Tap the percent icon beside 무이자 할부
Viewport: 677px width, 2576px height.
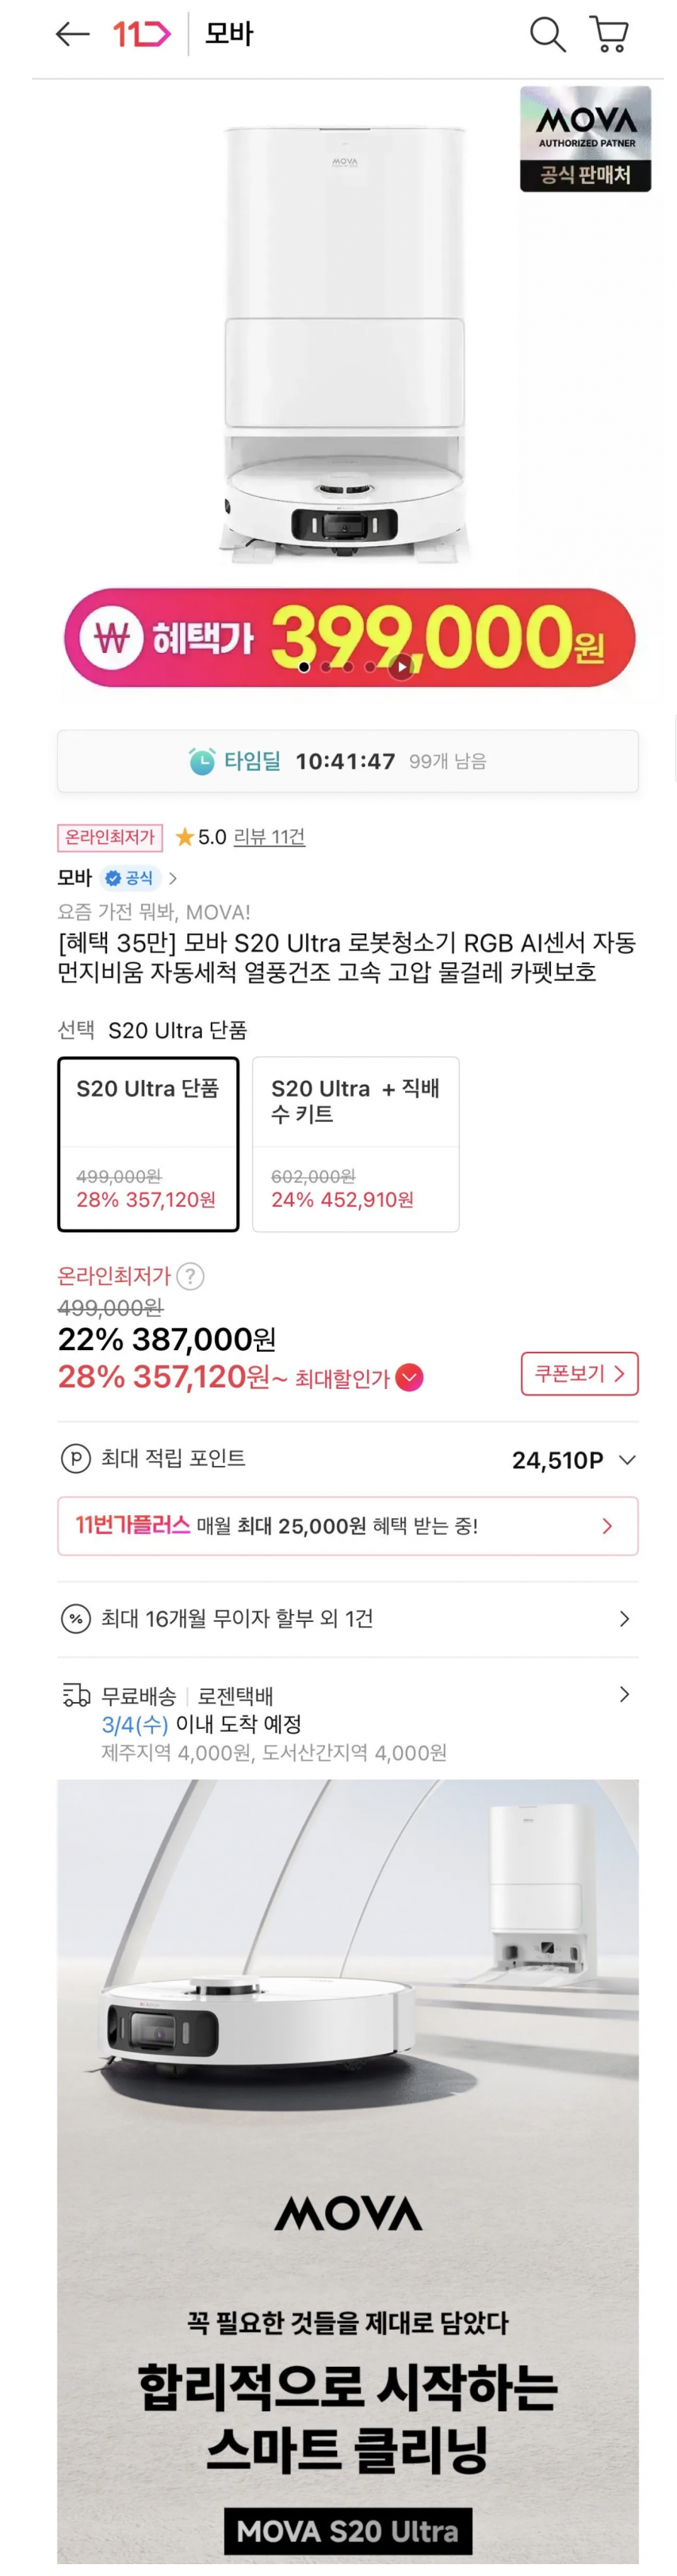(77, 1618)
